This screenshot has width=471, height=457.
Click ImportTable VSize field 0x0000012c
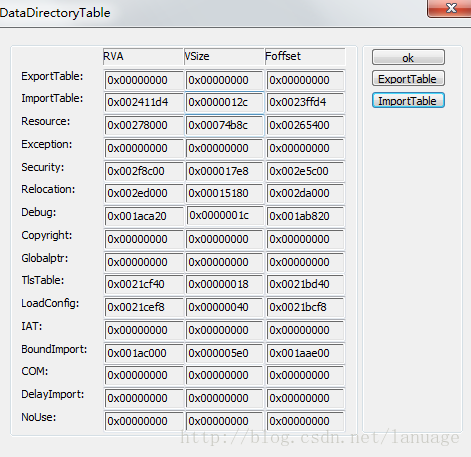225,102
